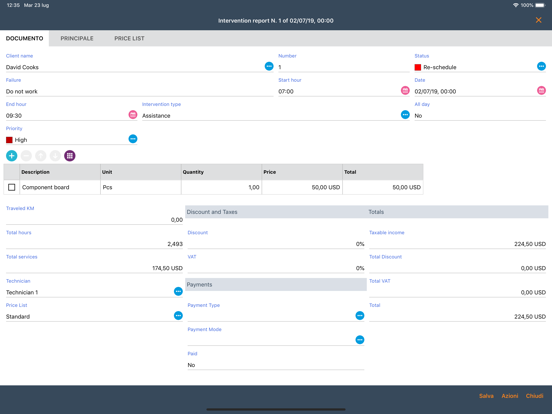This screenshot has height=414, width=552.
Task: Click the Total hours value 2,493
Action: [175, 244]
